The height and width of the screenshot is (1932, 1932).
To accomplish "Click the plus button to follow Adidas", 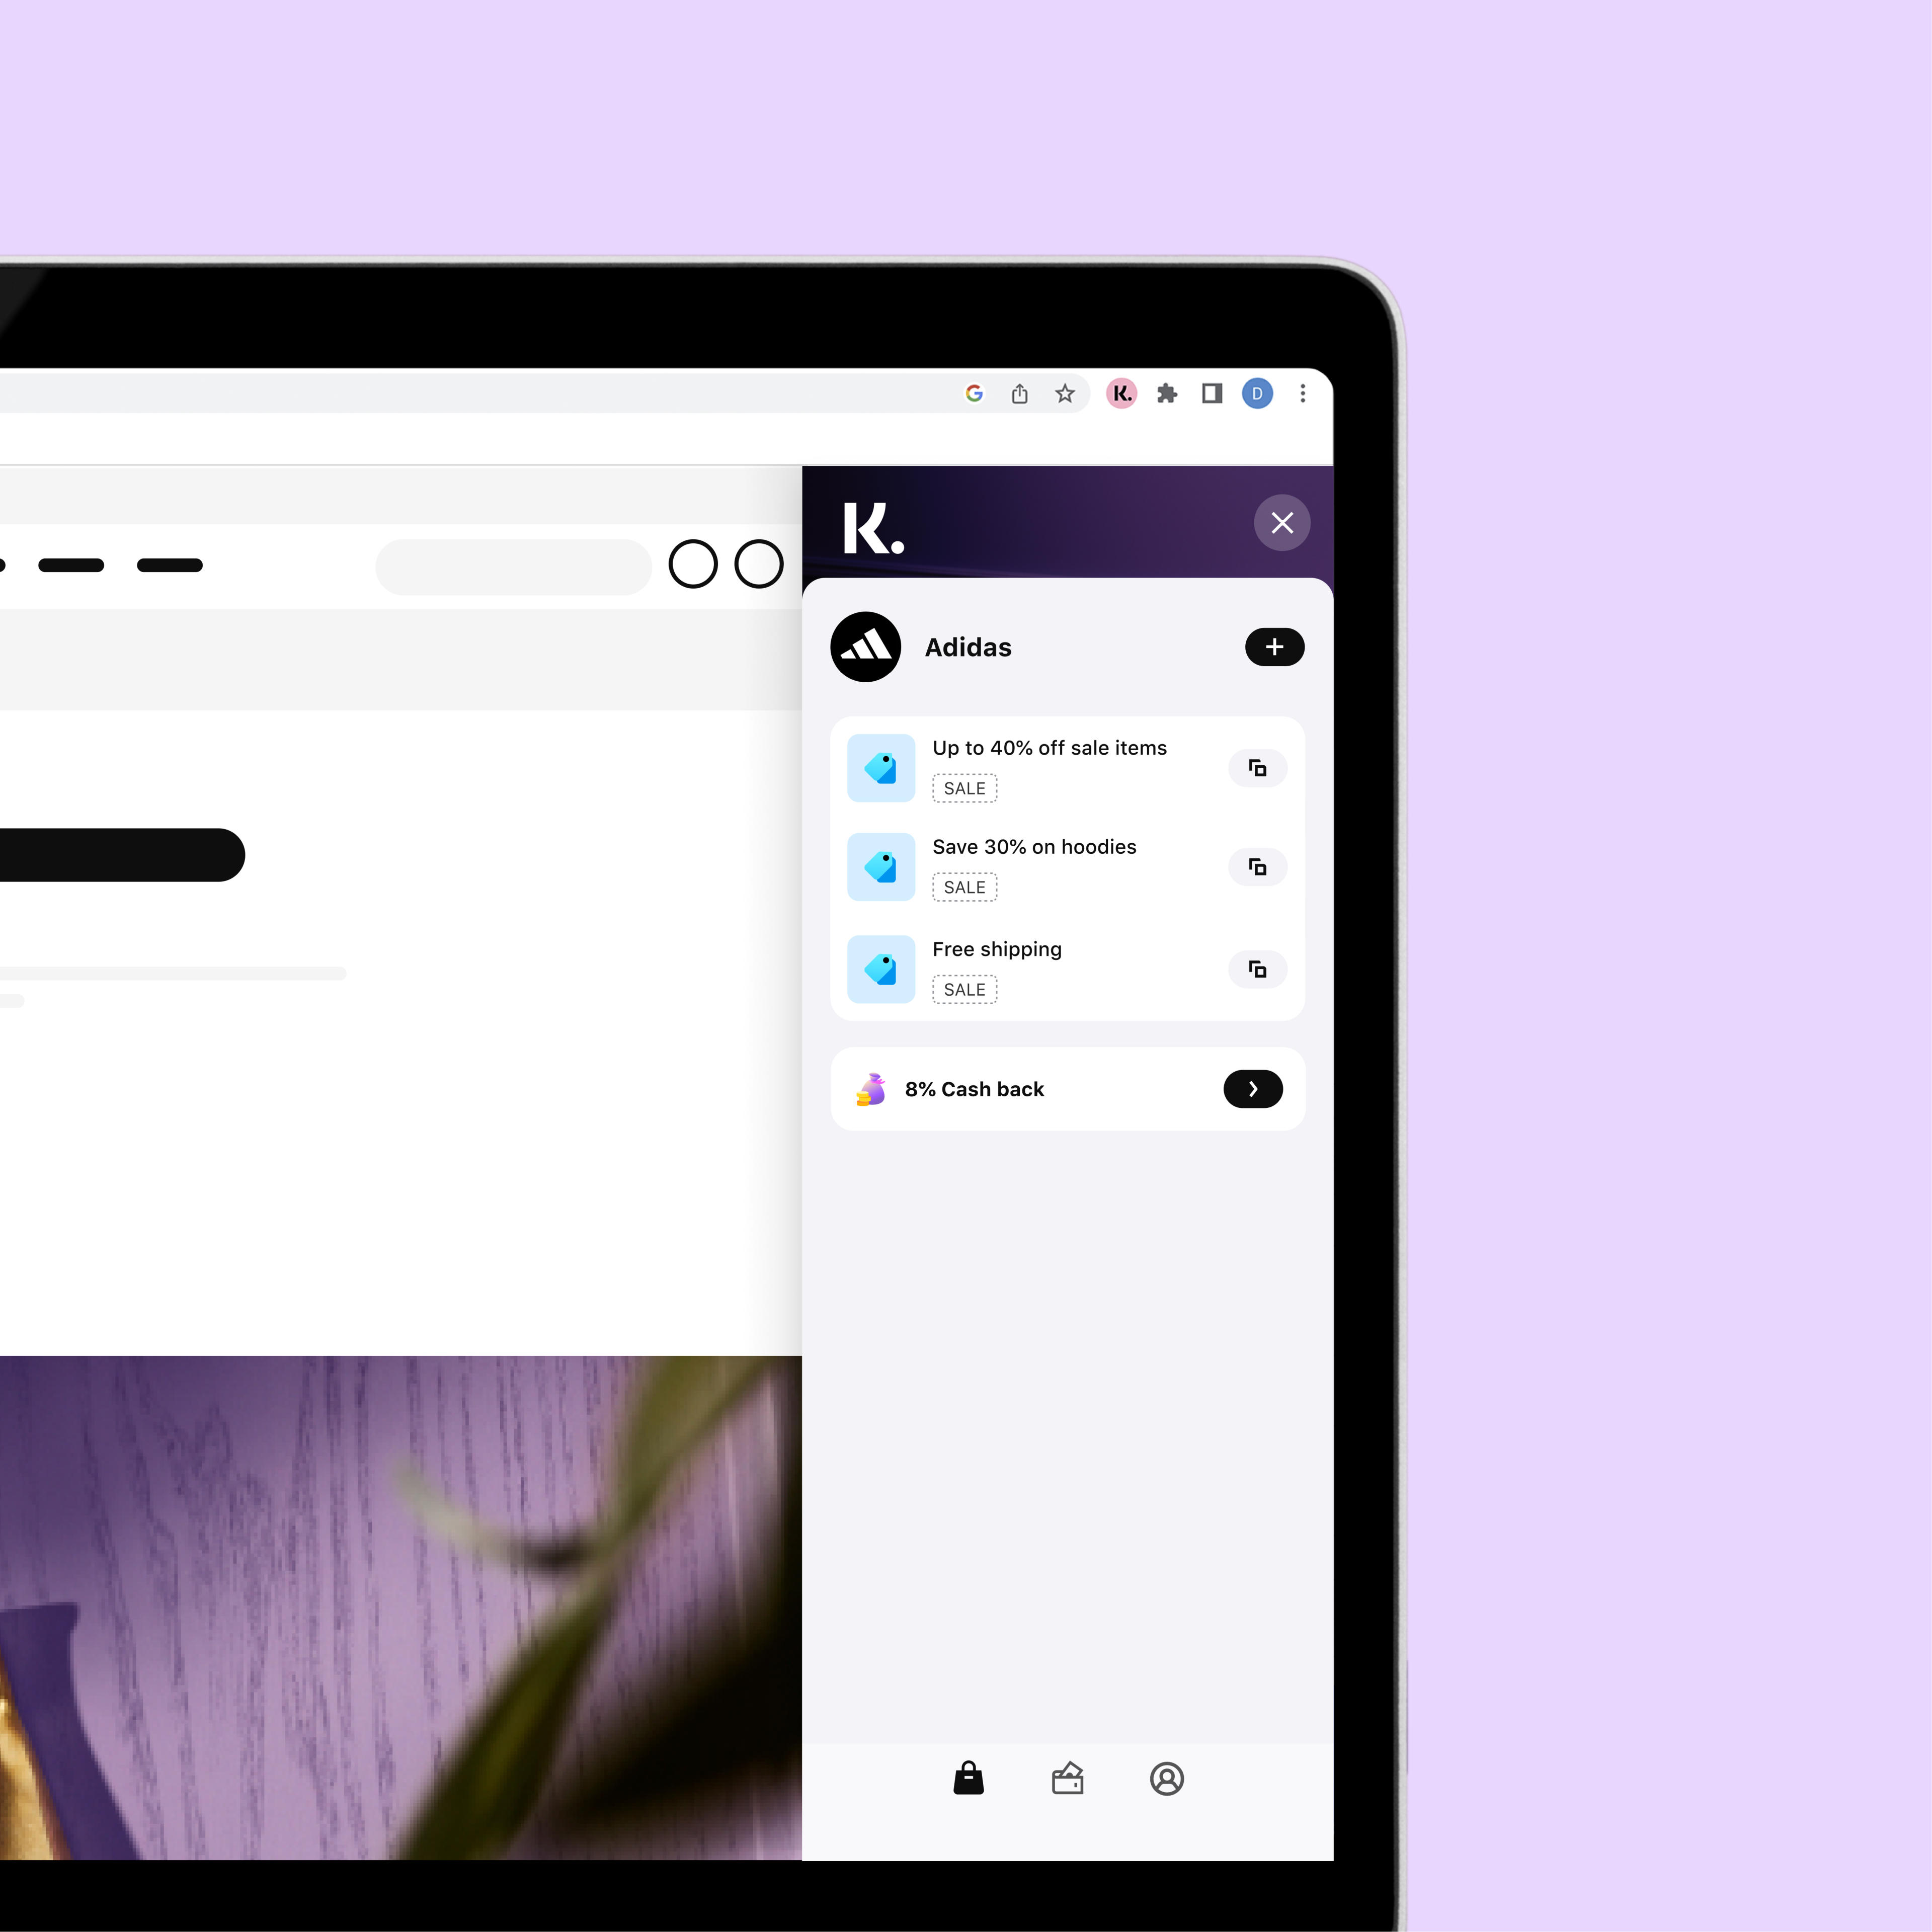I will [x=1274, y=646].
